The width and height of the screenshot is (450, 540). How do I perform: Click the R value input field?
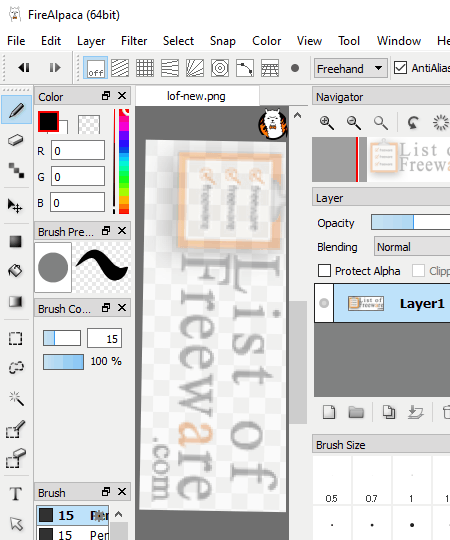[78, 150]
